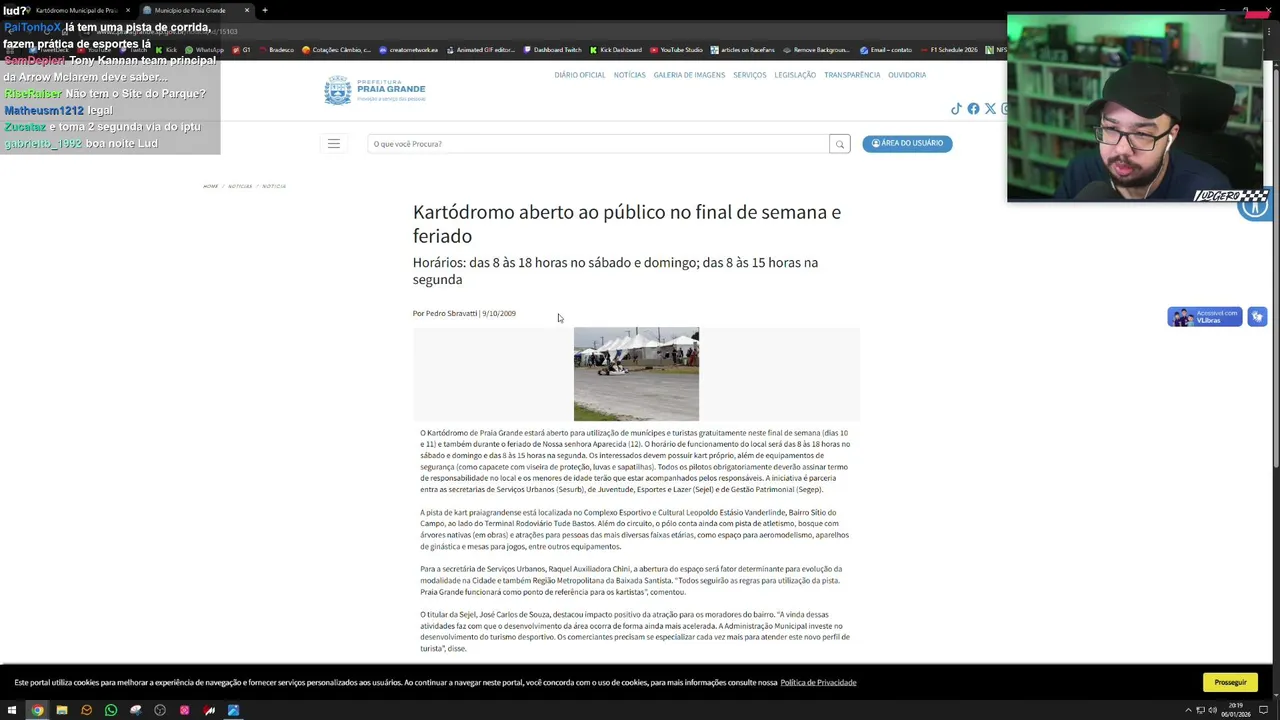This screenshot has width=1280, height=720.
Task: Close the Kartódromo Municipal browser tab
Action: (x=127, y=10)
